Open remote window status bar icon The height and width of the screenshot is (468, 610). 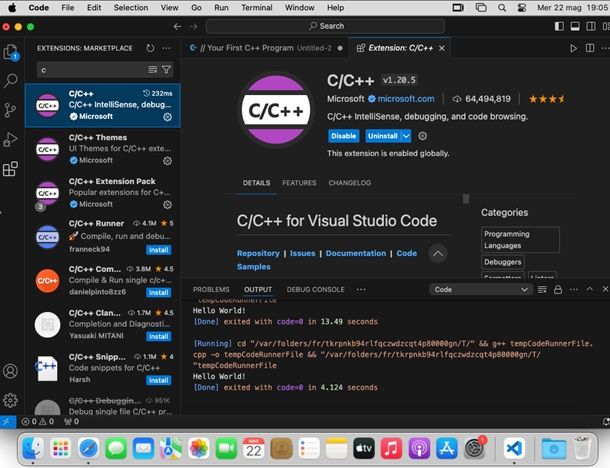[8, 421]
